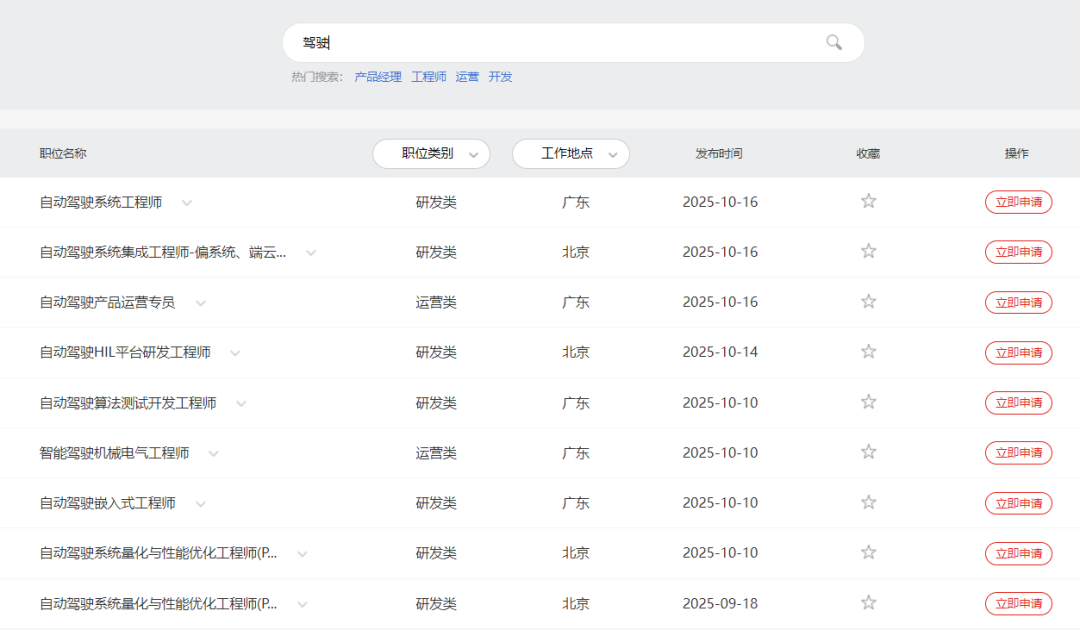Click star icon for 自动驾驶嵌入式工程师
This screenshot has height=630, width=1080.
[868, 502]
